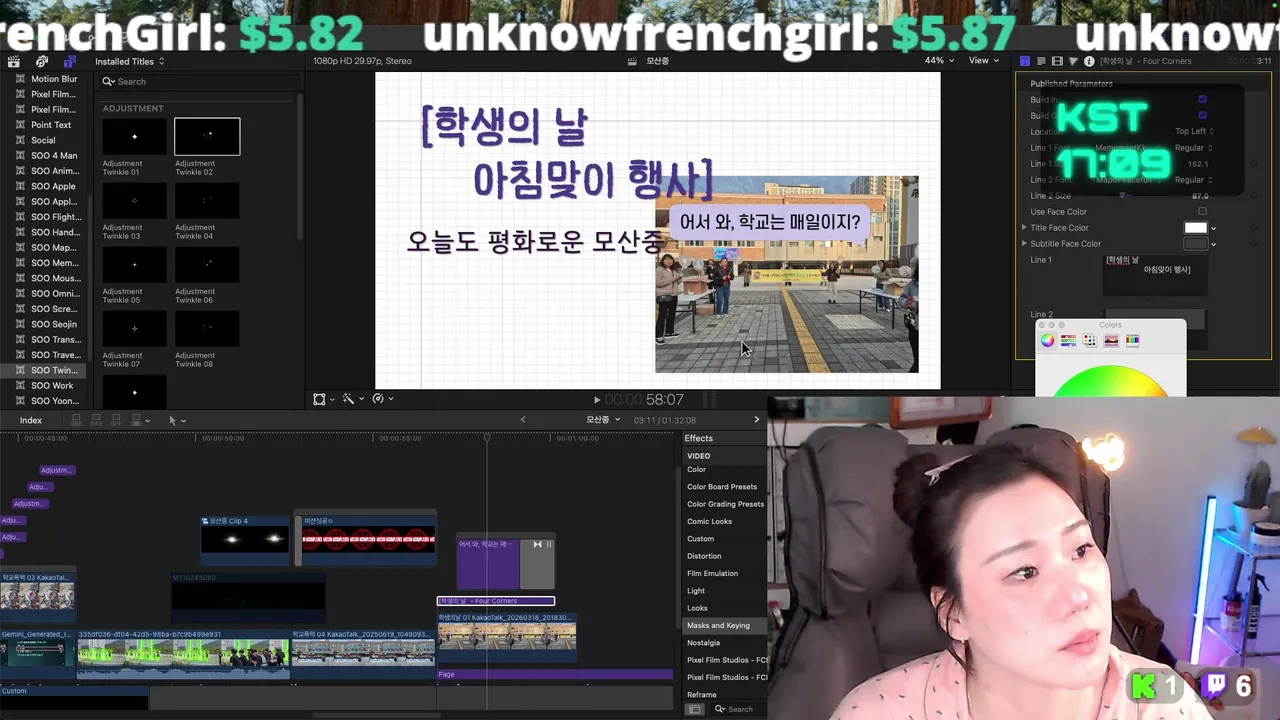
Task: Select the Adjustment Twinkle 05 thumbnail
Action: [134, 265]
